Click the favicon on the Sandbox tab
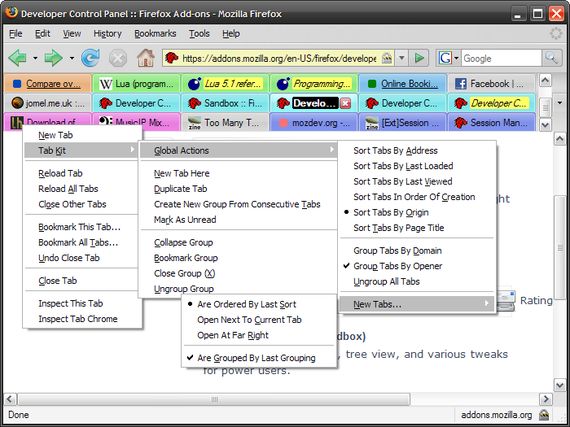 point(194,104)
